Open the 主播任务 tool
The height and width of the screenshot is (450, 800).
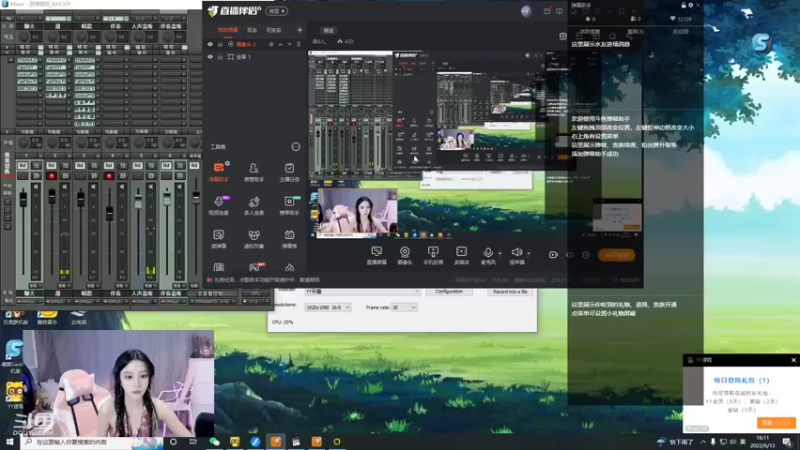(289, 172)
